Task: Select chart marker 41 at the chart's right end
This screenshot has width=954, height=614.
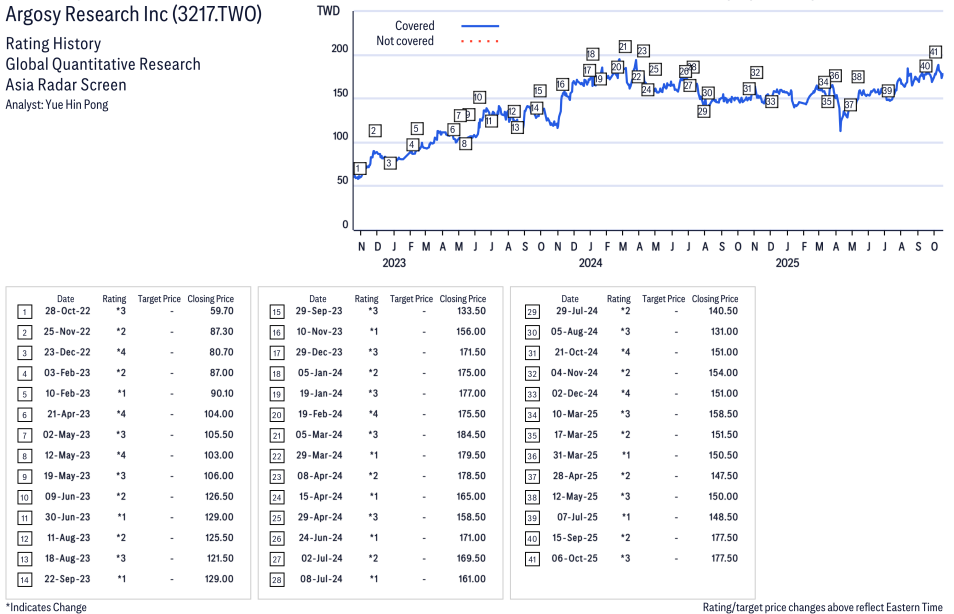Action: 935,52
